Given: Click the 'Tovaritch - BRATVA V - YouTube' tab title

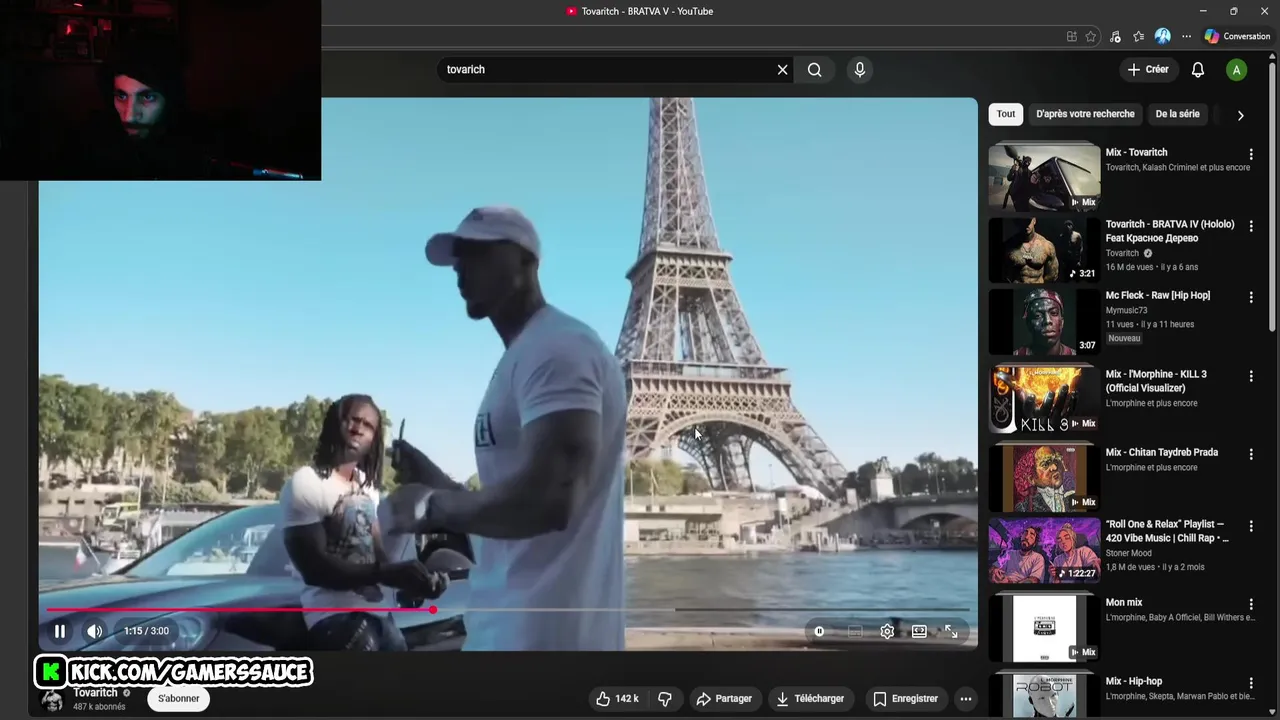Looking at the screenshot, I should pyautogui.click(x=647, y=11).
